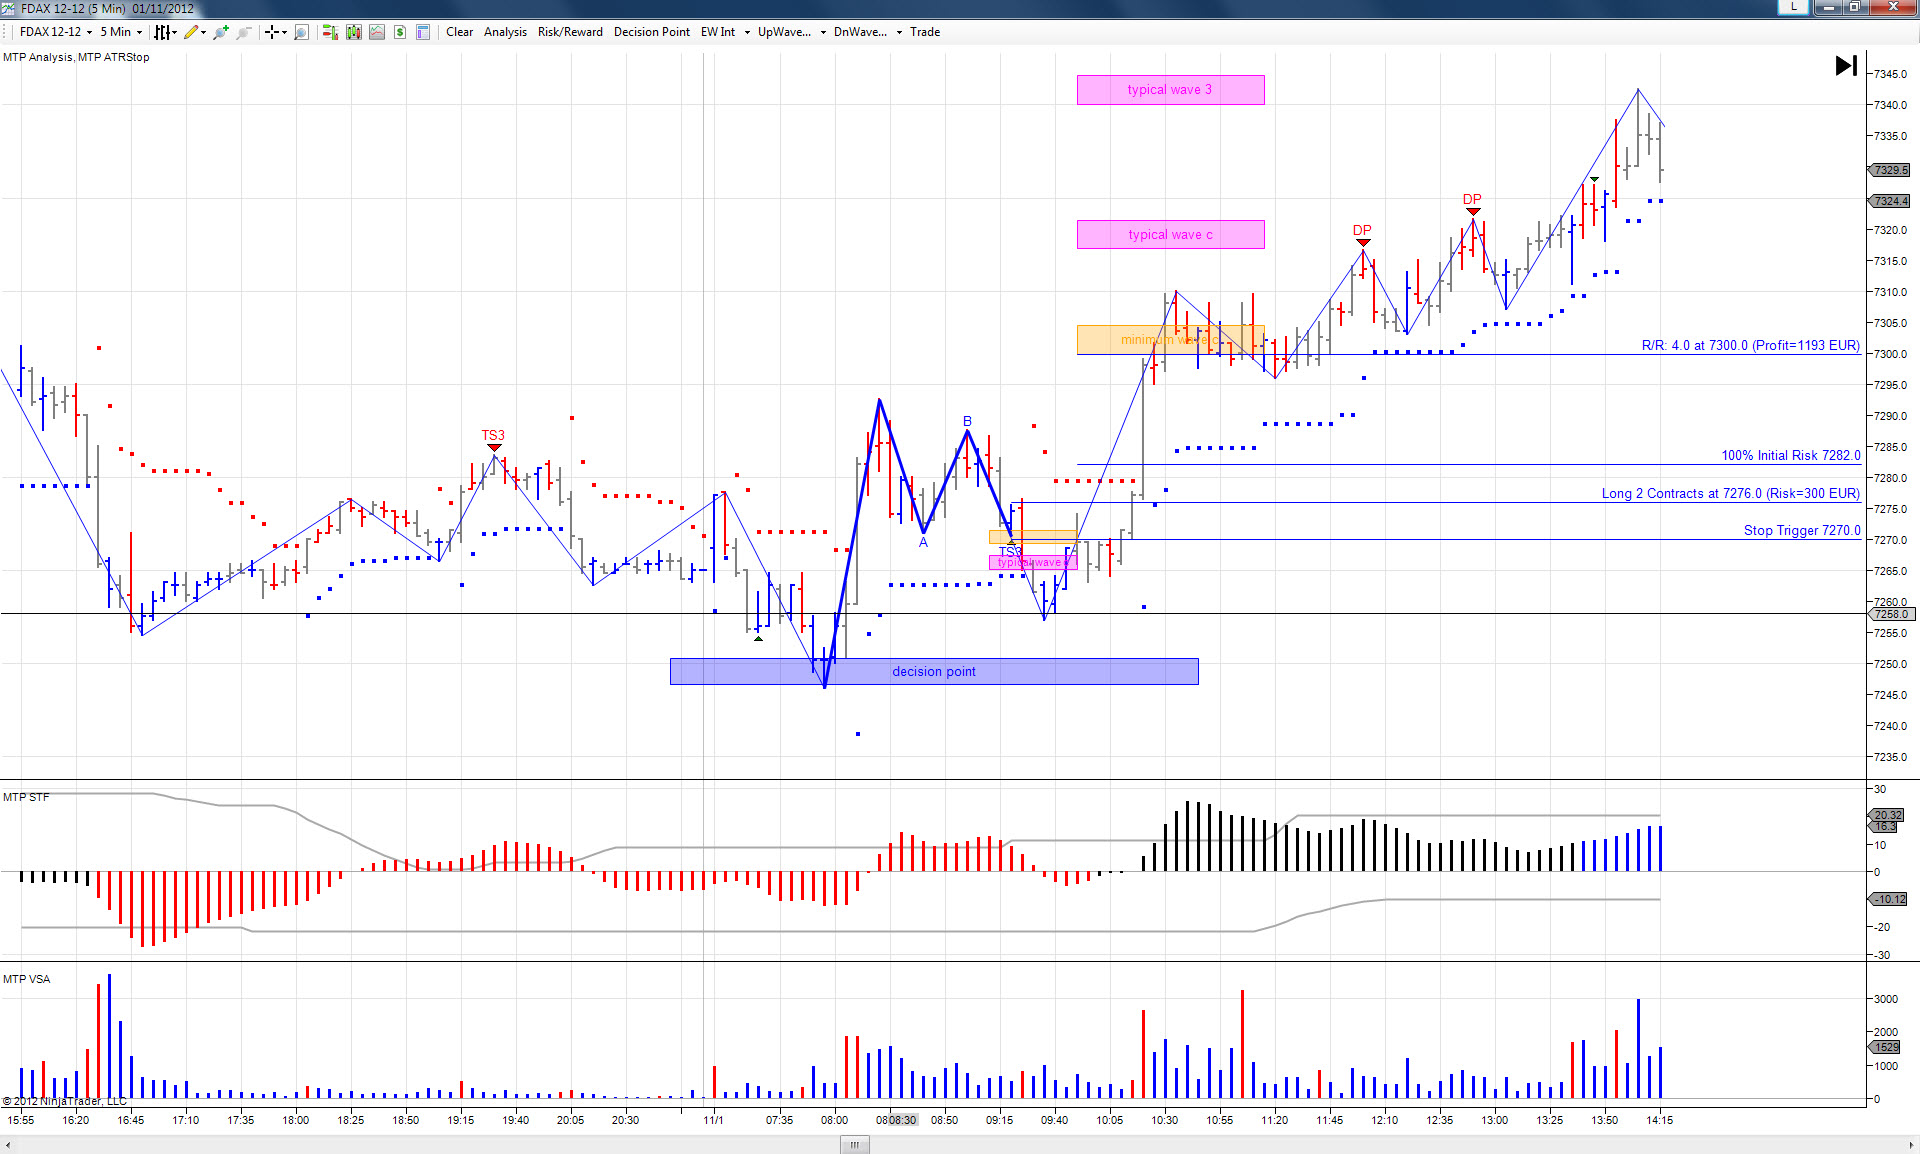Click the 7258.0 price marker on axis
The width and height of the screenshot is (1920, 1154).
click(x=1889, y=615)
